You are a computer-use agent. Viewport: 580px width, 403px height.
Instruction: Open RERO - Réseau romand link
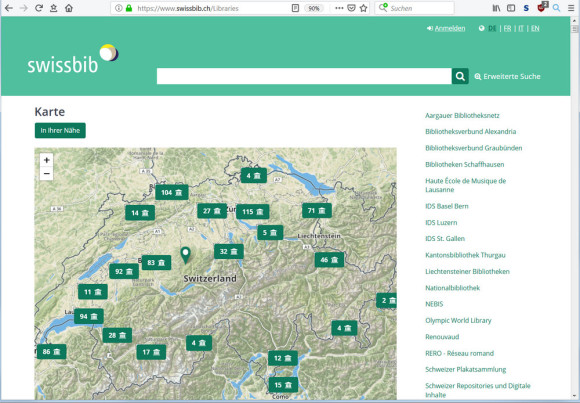(x=459, y=353)
